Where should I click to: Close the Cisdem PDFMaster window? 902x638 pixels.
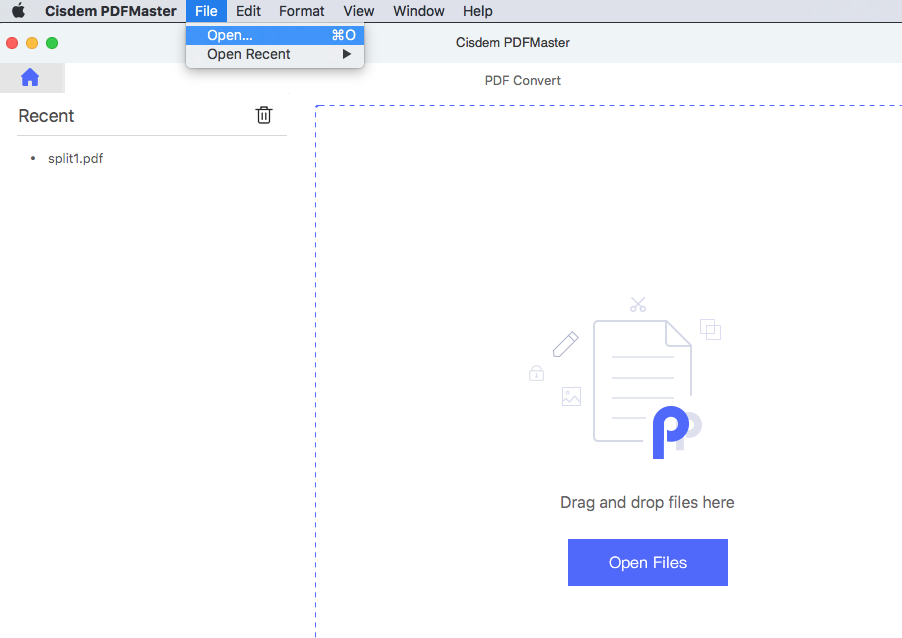click(x=12, y=43)
